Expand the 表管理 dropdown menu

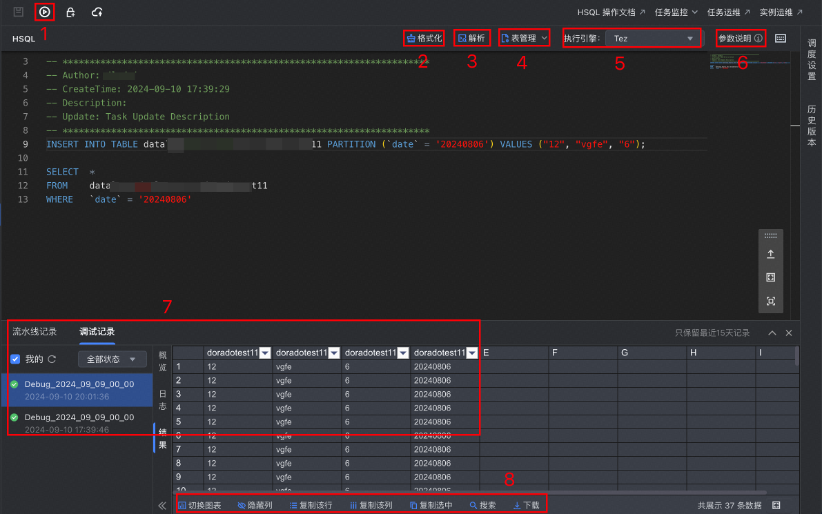pos(524,39)
